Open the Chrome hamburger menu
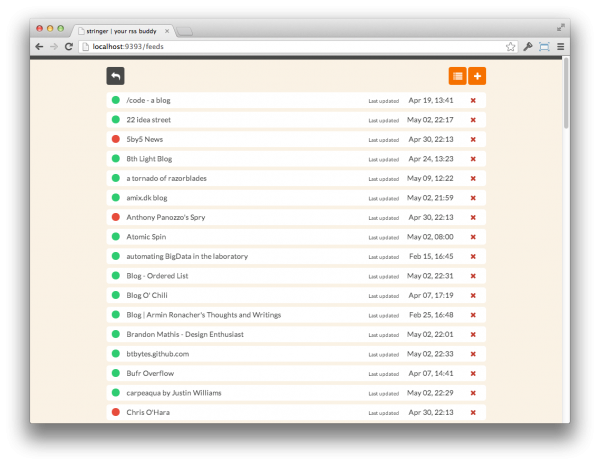This screenshot has height=465, width=600. coord(561,47)
